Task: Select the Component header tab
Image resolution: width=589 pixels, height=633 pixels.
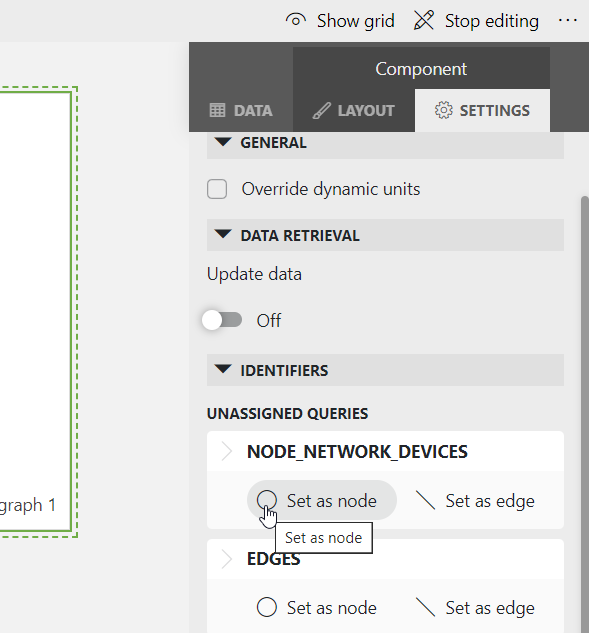Action: 421,69
